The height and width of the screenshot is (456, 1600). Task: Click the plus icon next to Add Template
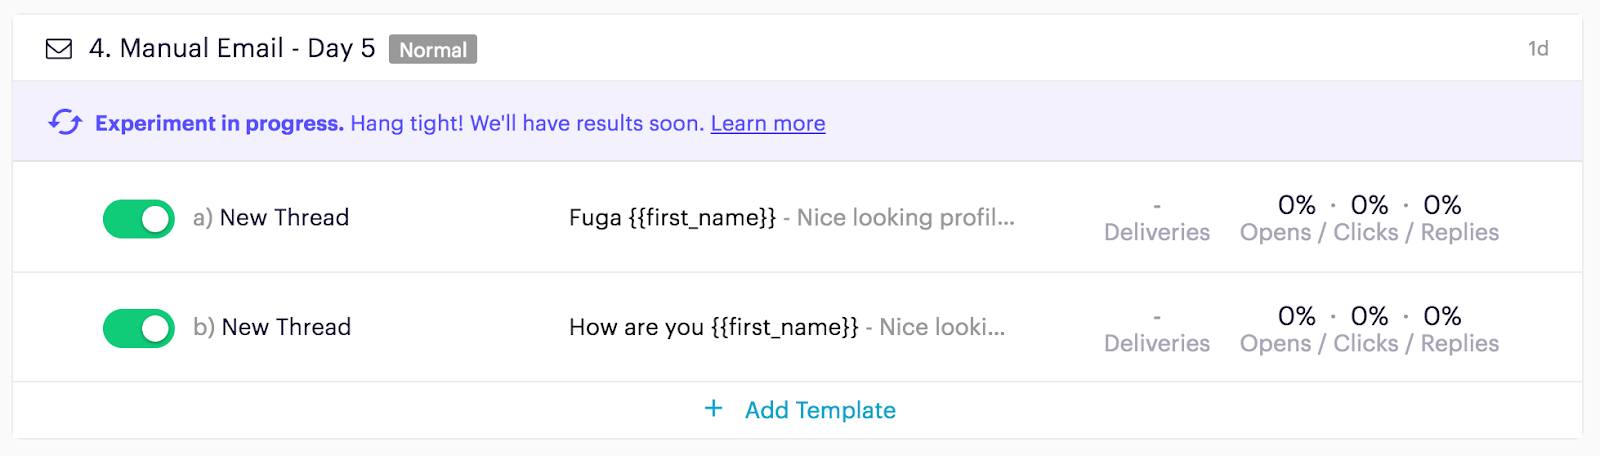pos(713,409)
